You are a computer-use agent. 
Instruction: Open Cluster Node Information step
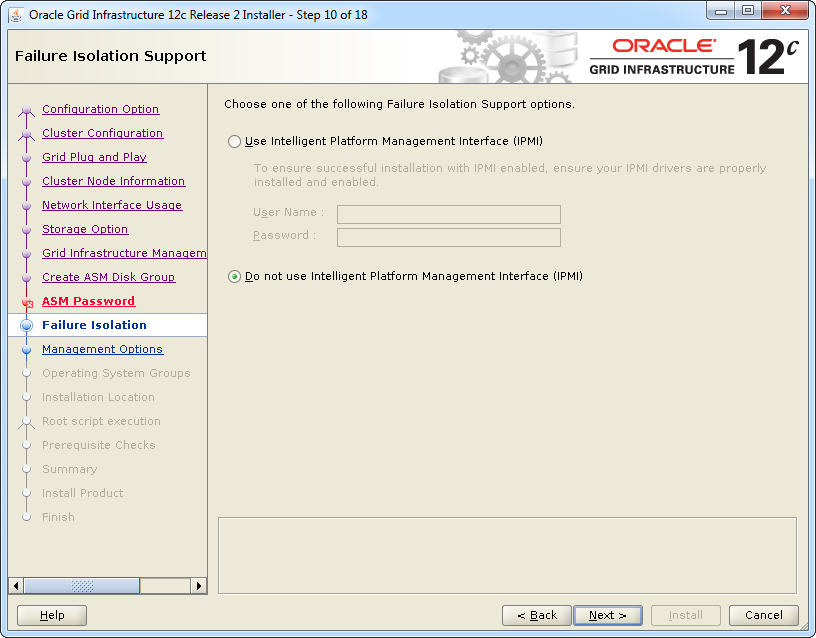pyautogui.click(x=113, y=182)
